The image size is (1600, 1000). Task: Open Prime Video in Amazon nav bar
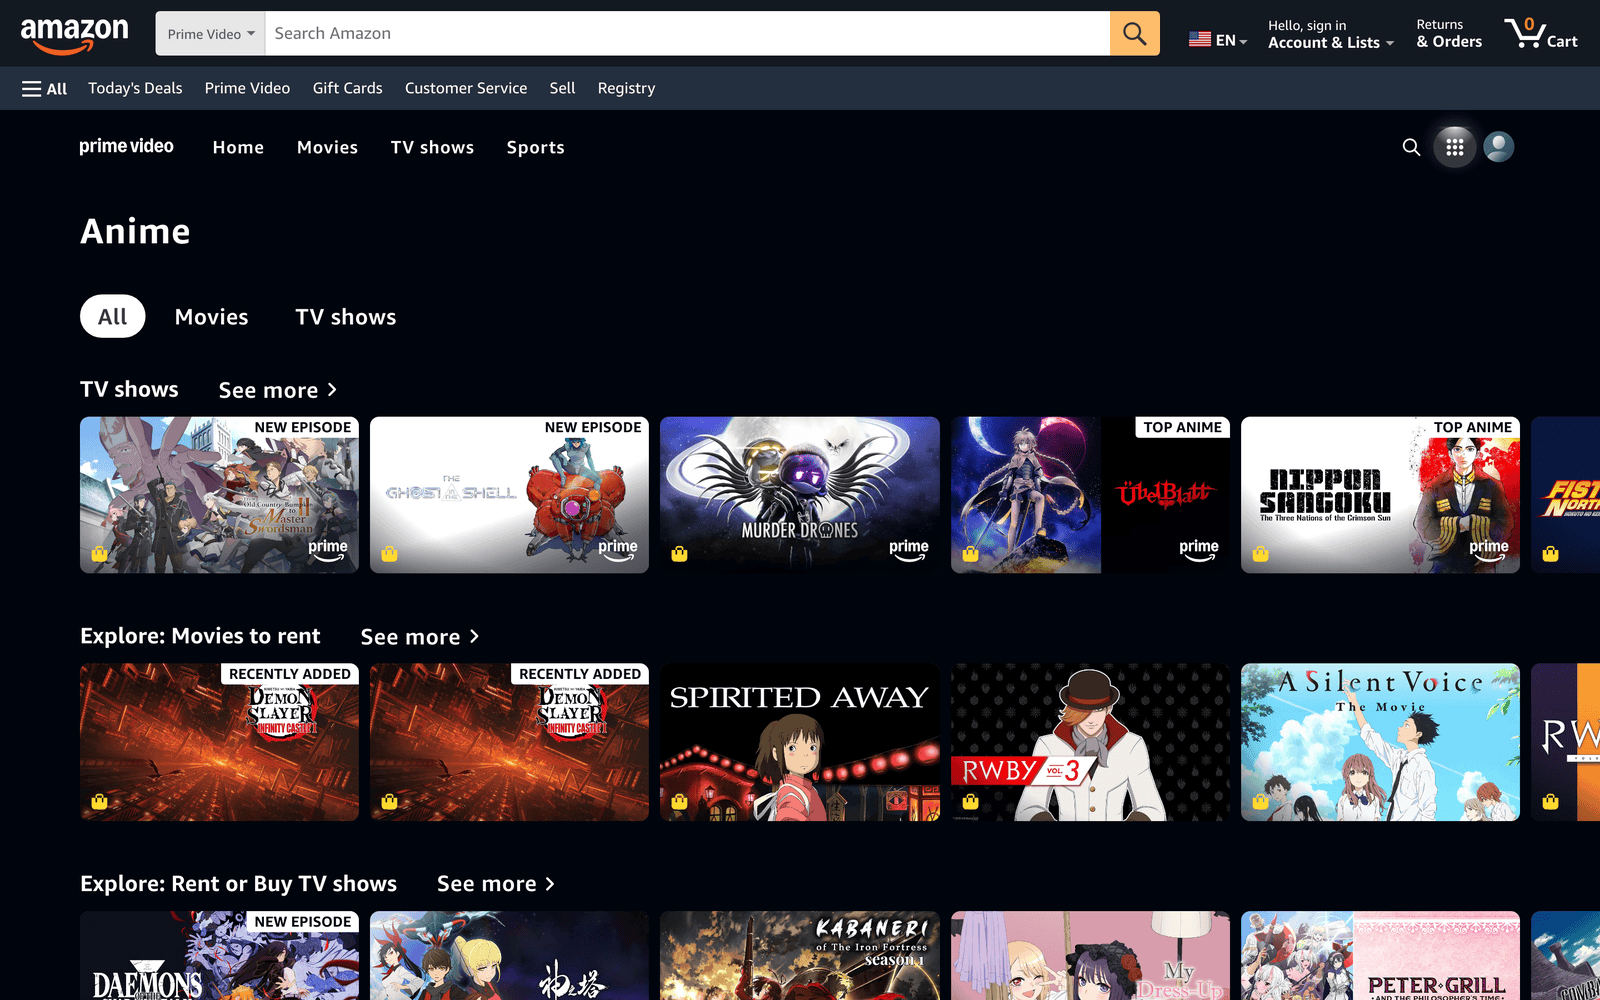[x=247, y=88]
